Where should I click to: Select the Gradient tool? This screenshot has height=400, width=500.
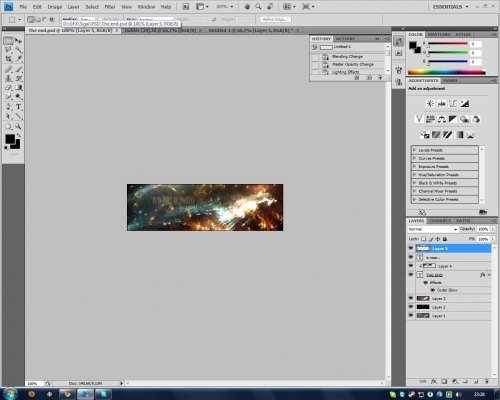pyautogui.click(x=18, y=88)
